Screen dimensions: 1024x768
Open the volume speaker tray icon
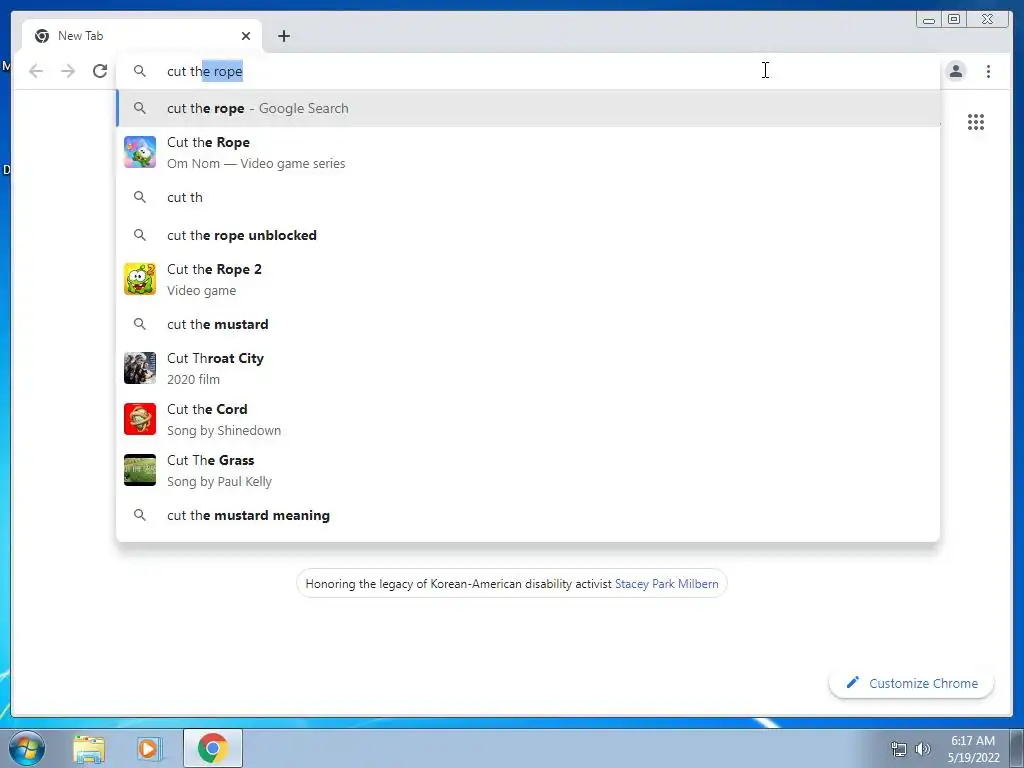point(922,749)
